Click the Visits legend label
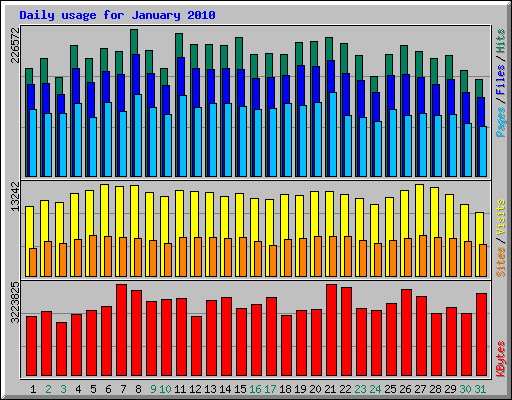Image resolution: width=512 pixels, height=400 pixels. (x=501, y=218)
